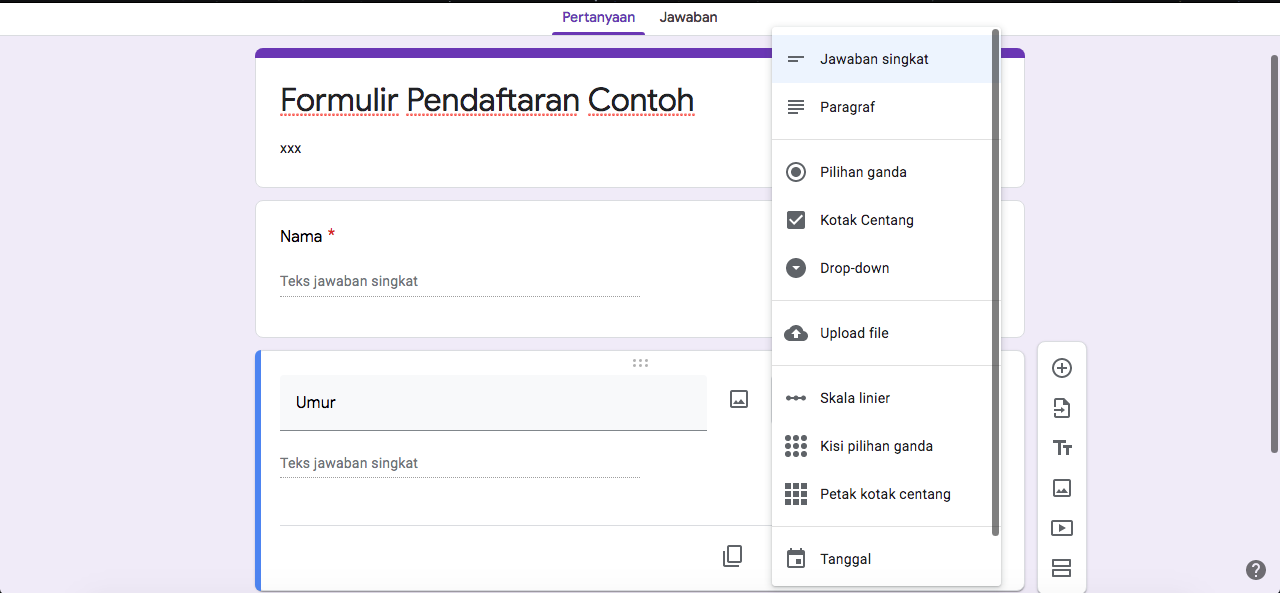The height and width of the screenshot is (593, 1280).
Task: Click the Import questions icon
Action: [x=1062, y=408]
